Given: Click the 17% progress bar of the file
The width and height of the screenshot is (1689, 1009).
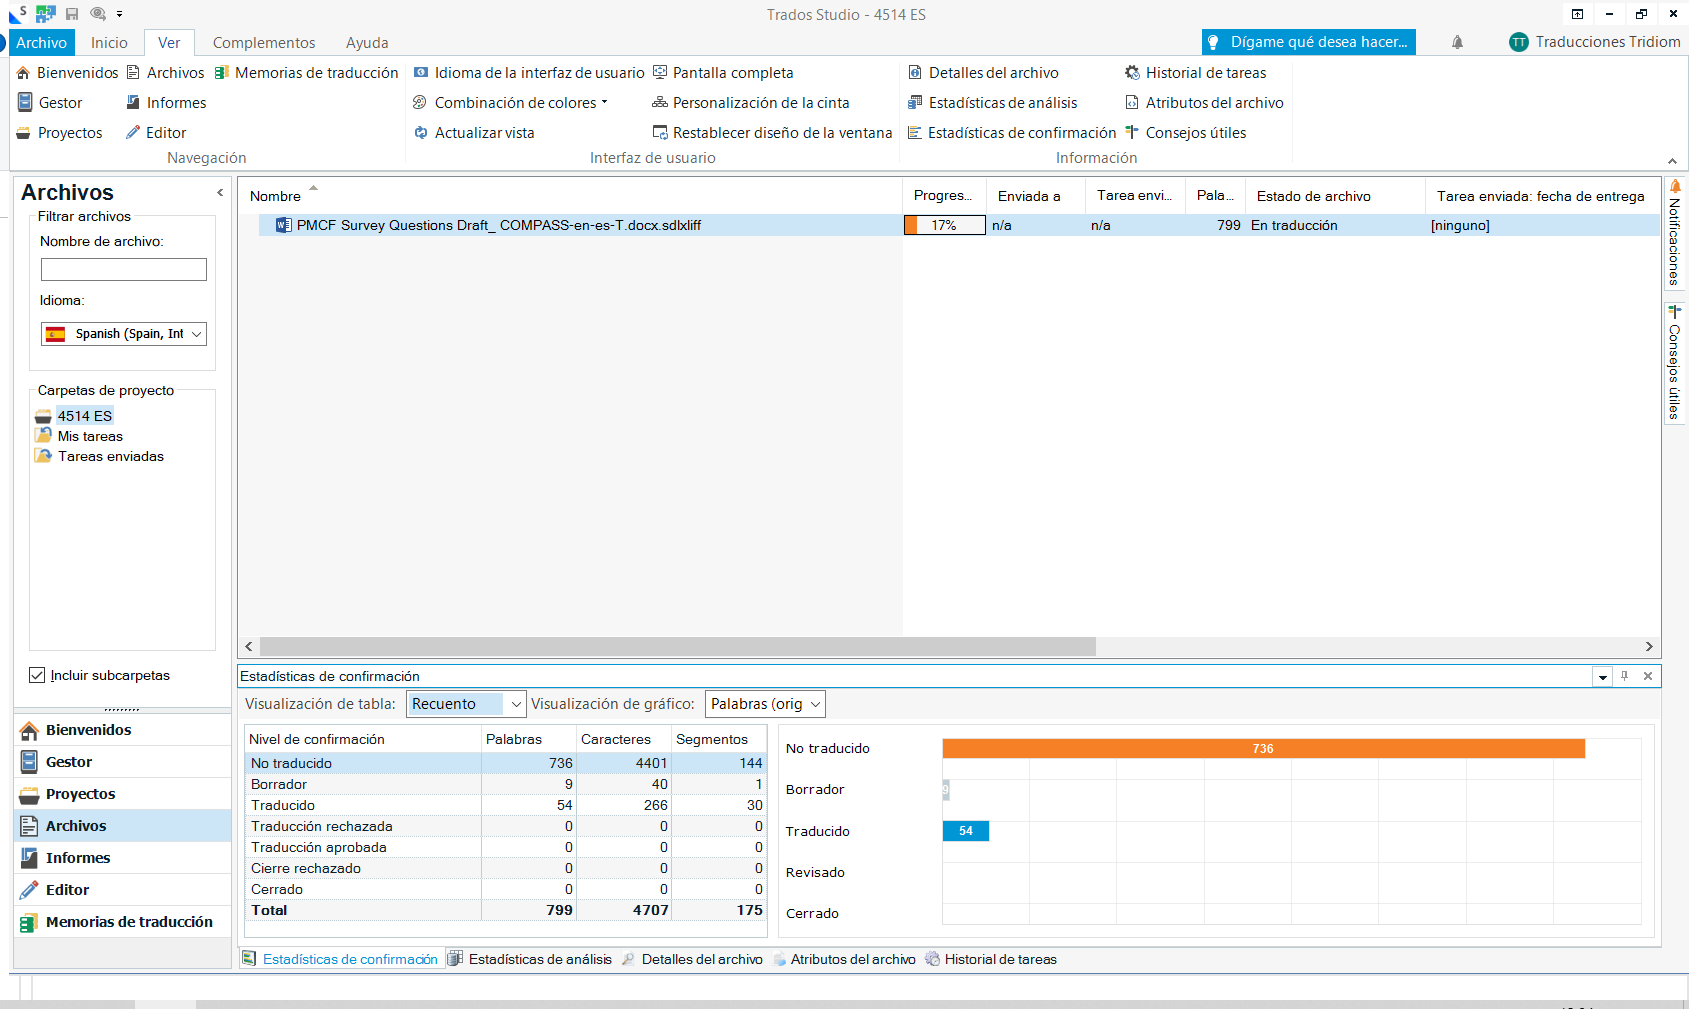Looking at the screenshot, I should coord(944,225).
